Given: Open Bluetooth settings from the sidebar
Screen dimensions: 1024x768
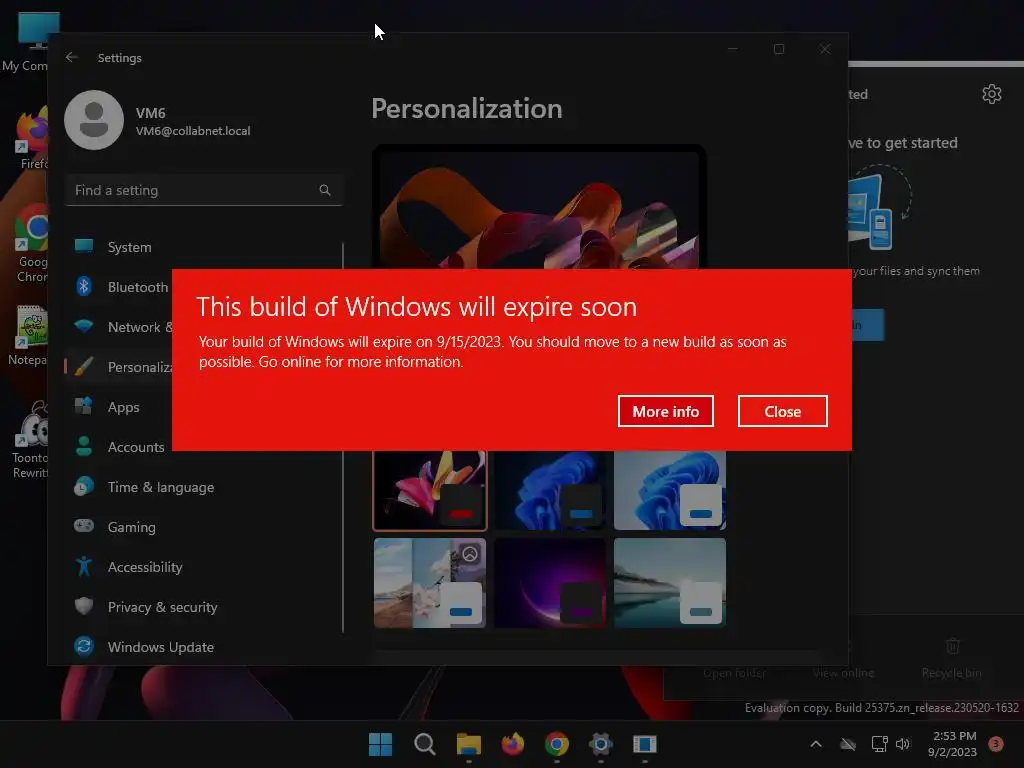Looking at the screenshot, I should [x=119, y=287].
